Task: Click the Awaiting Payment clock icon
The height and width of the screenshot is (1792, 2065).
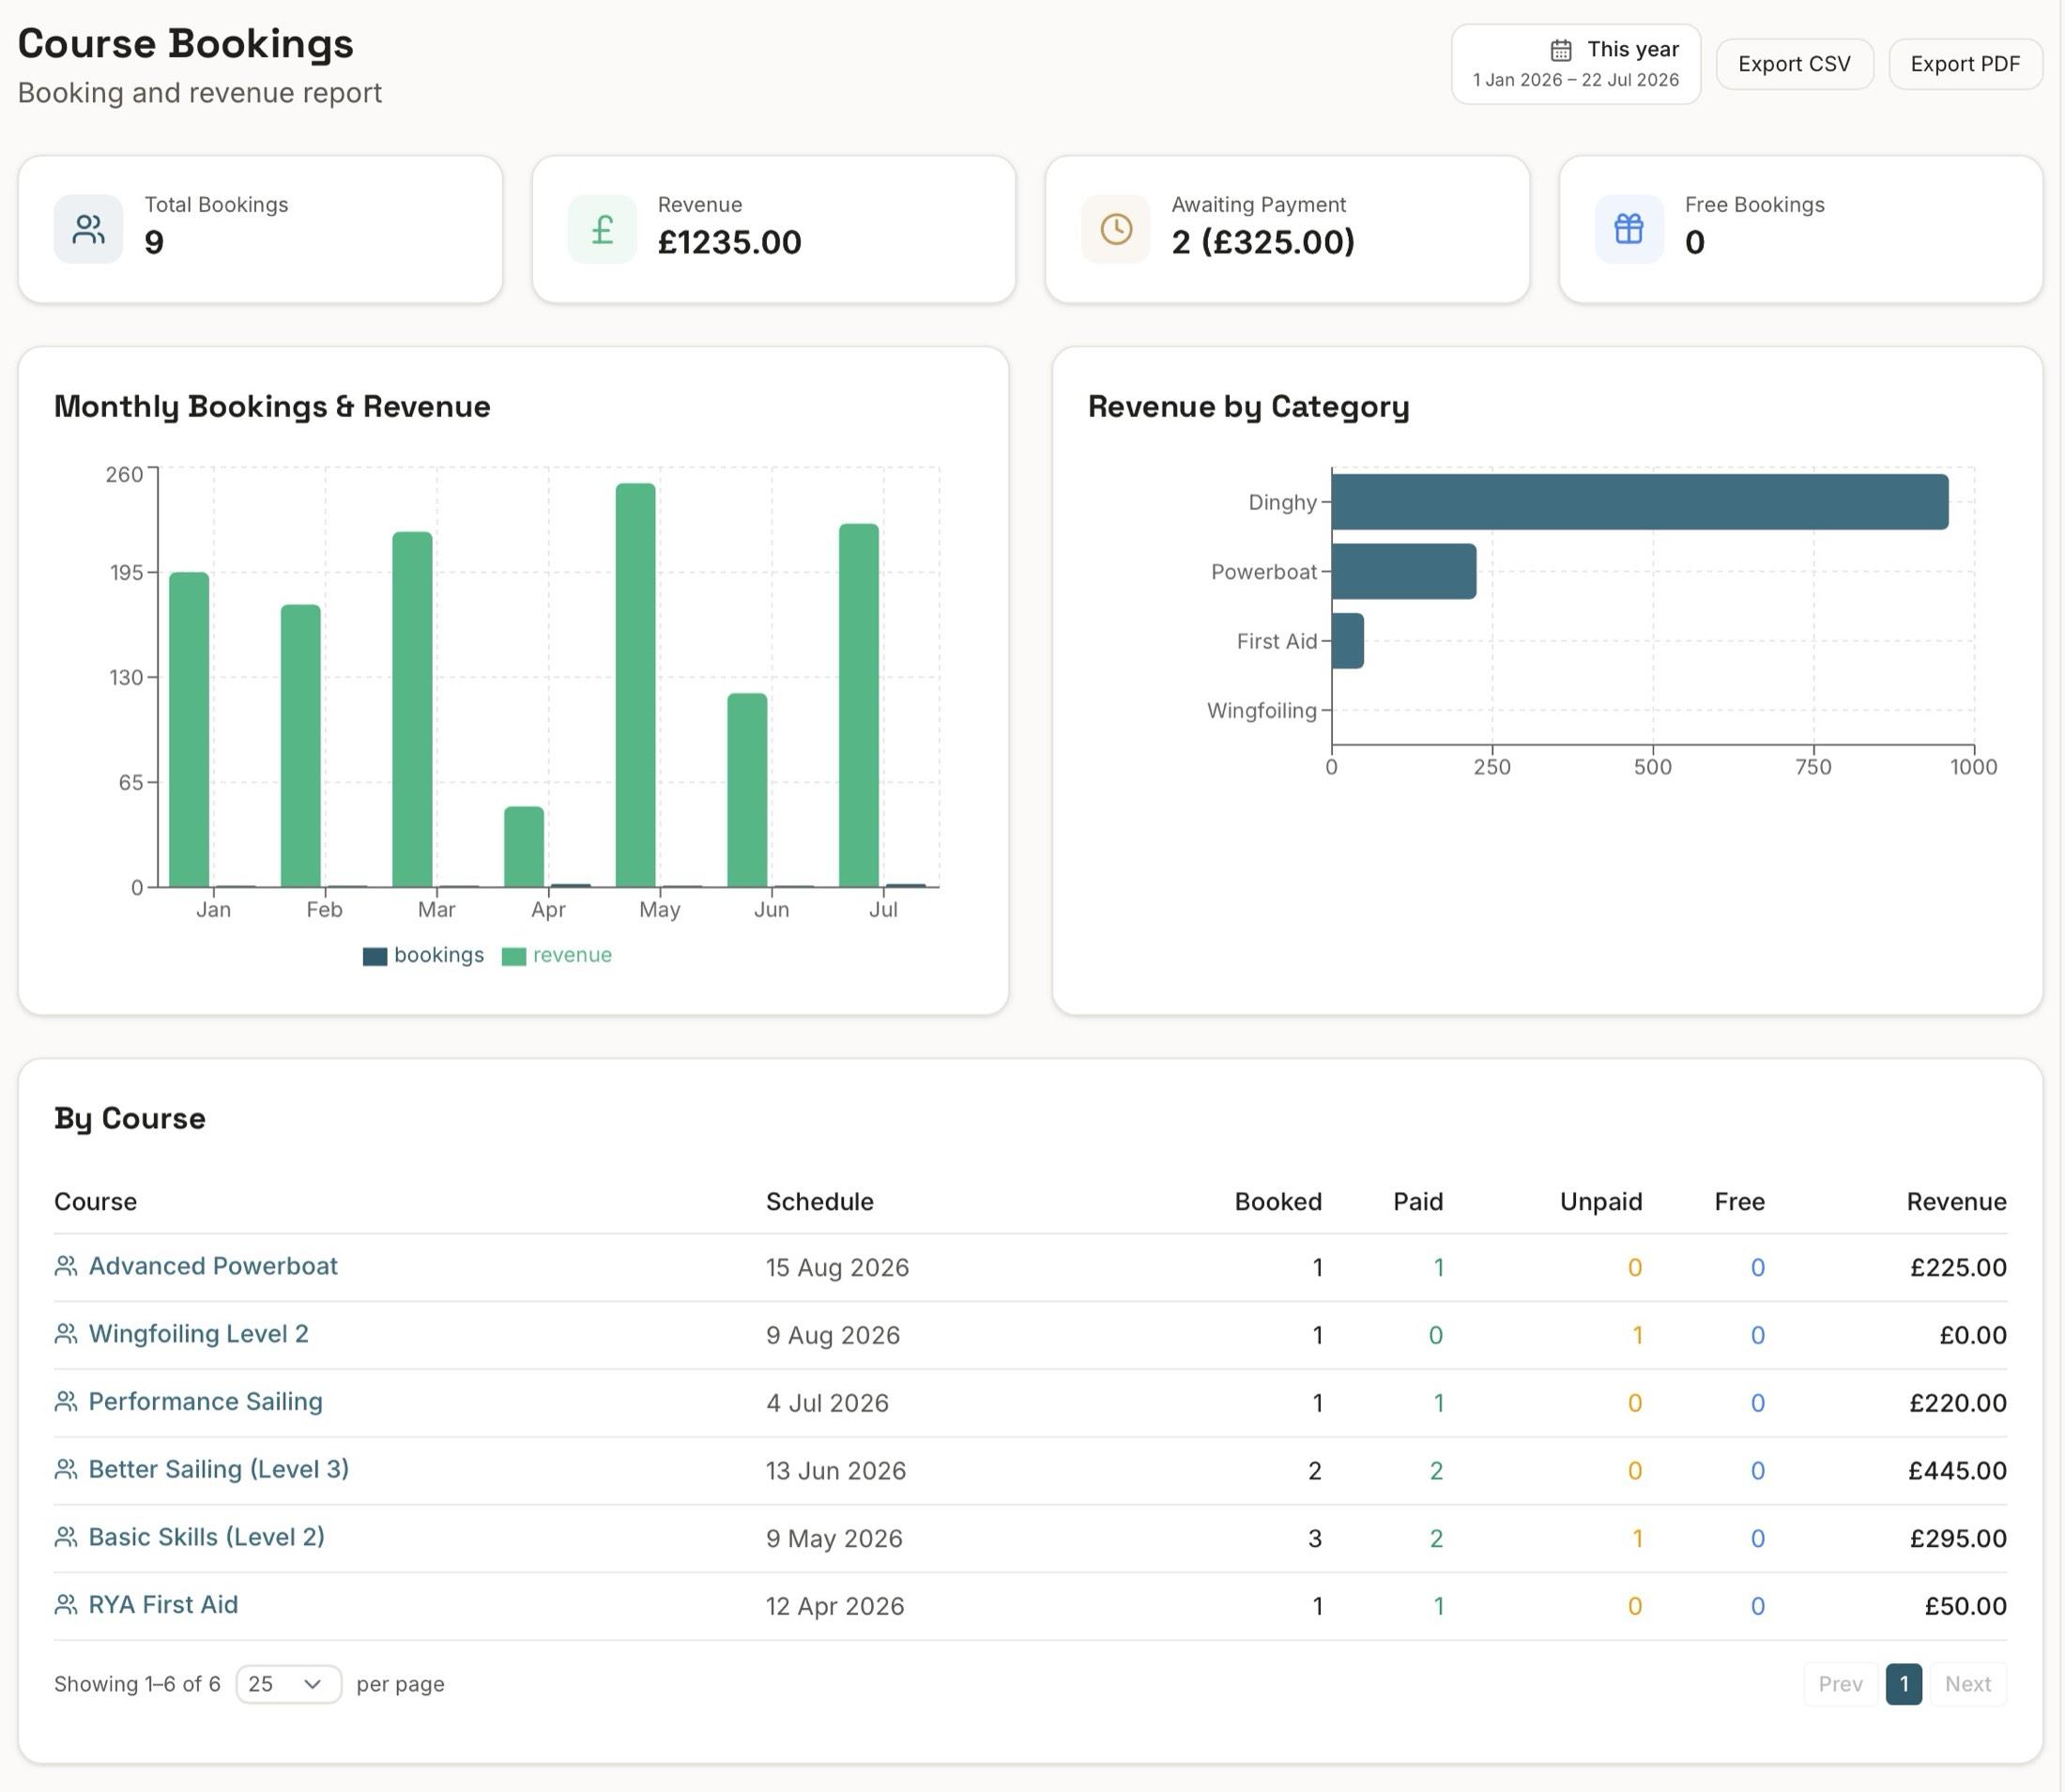Action: (x=1116, y=229)
